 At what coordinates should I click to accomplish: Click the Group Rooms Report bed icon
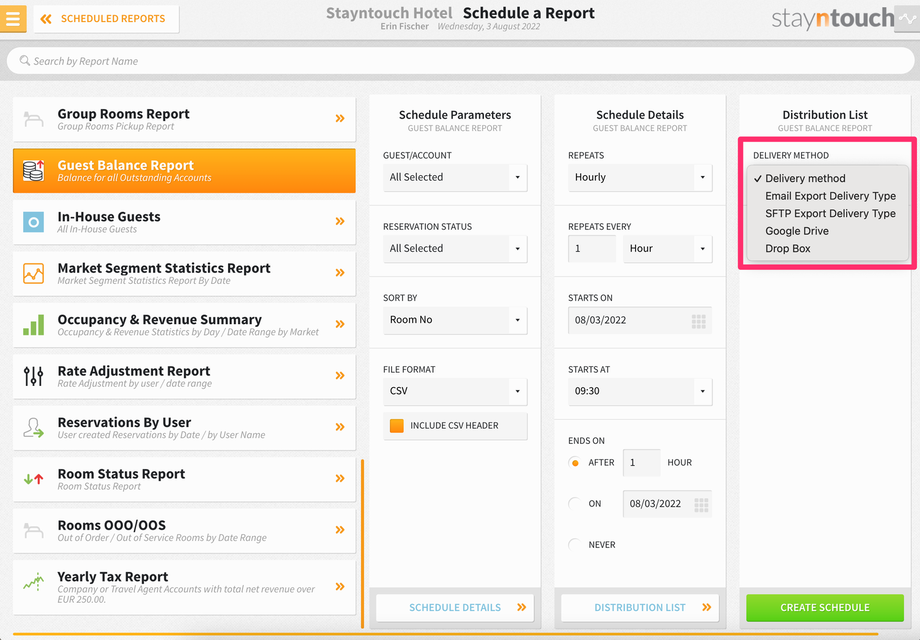click(33, 119)
